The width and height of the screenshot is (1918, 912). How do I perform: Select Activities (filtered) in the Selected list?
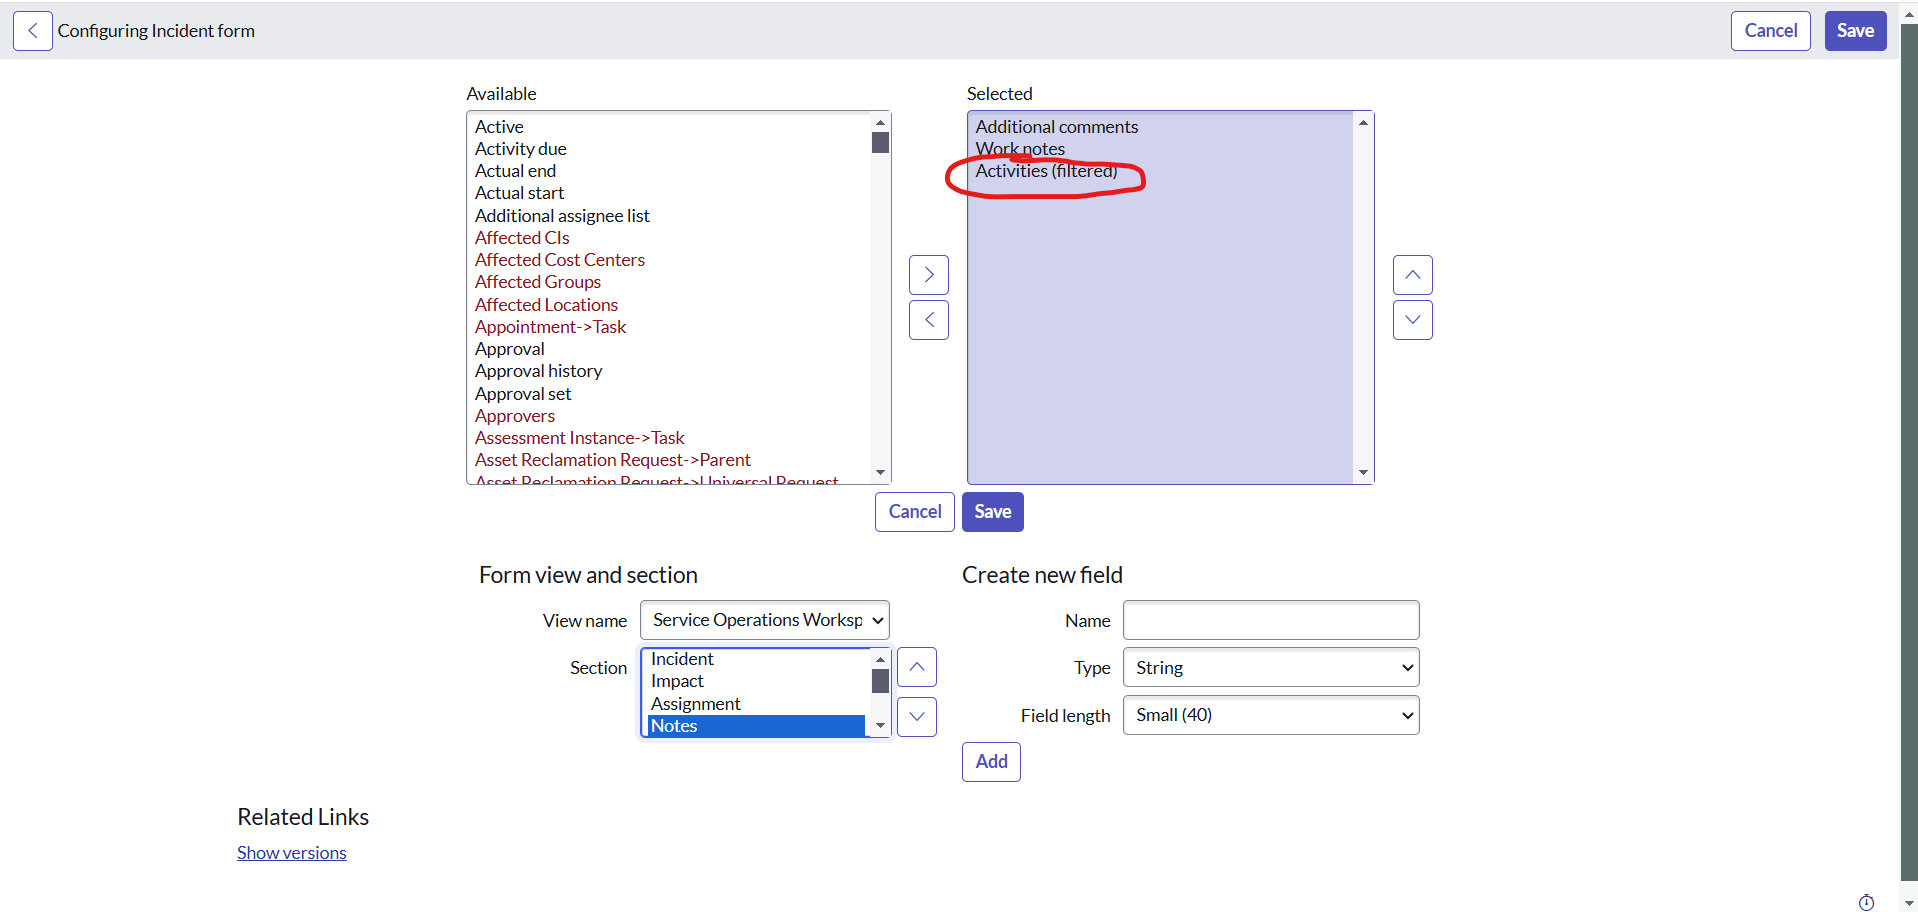(x=1046, y=170)
